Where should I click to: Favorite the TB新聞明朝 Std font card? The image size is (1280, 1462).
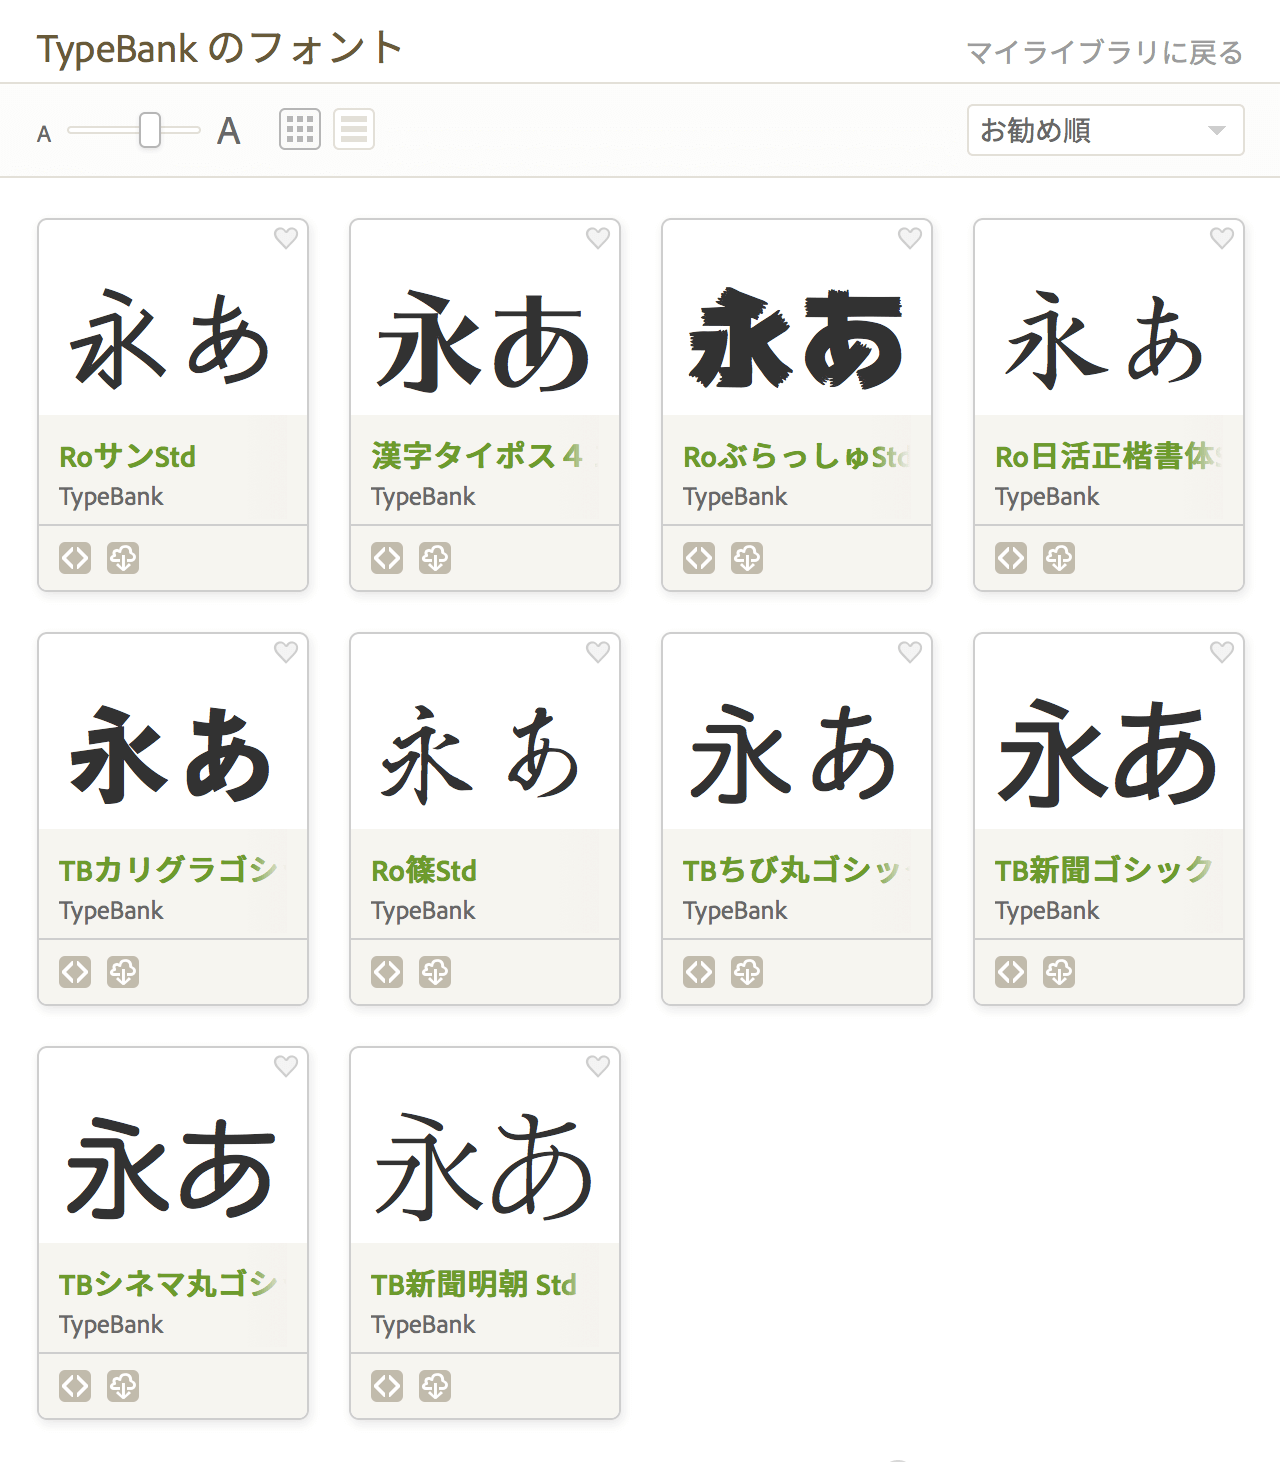598,1066
